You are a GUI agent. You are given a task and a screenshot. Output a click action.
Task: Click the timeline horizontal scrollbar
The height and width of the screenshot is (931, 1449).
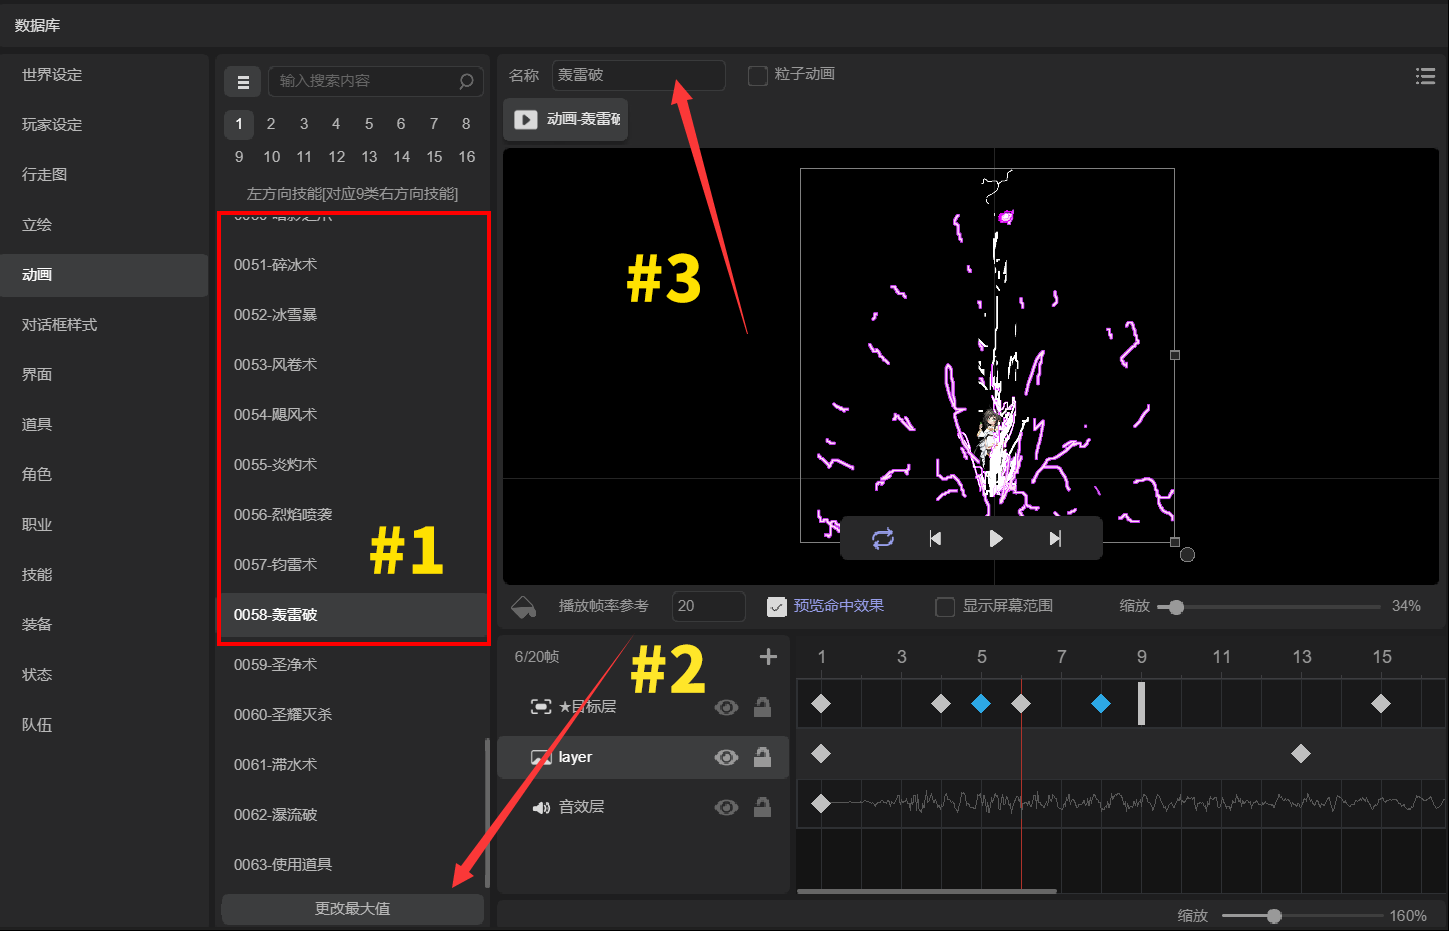[x=927, y=891]
